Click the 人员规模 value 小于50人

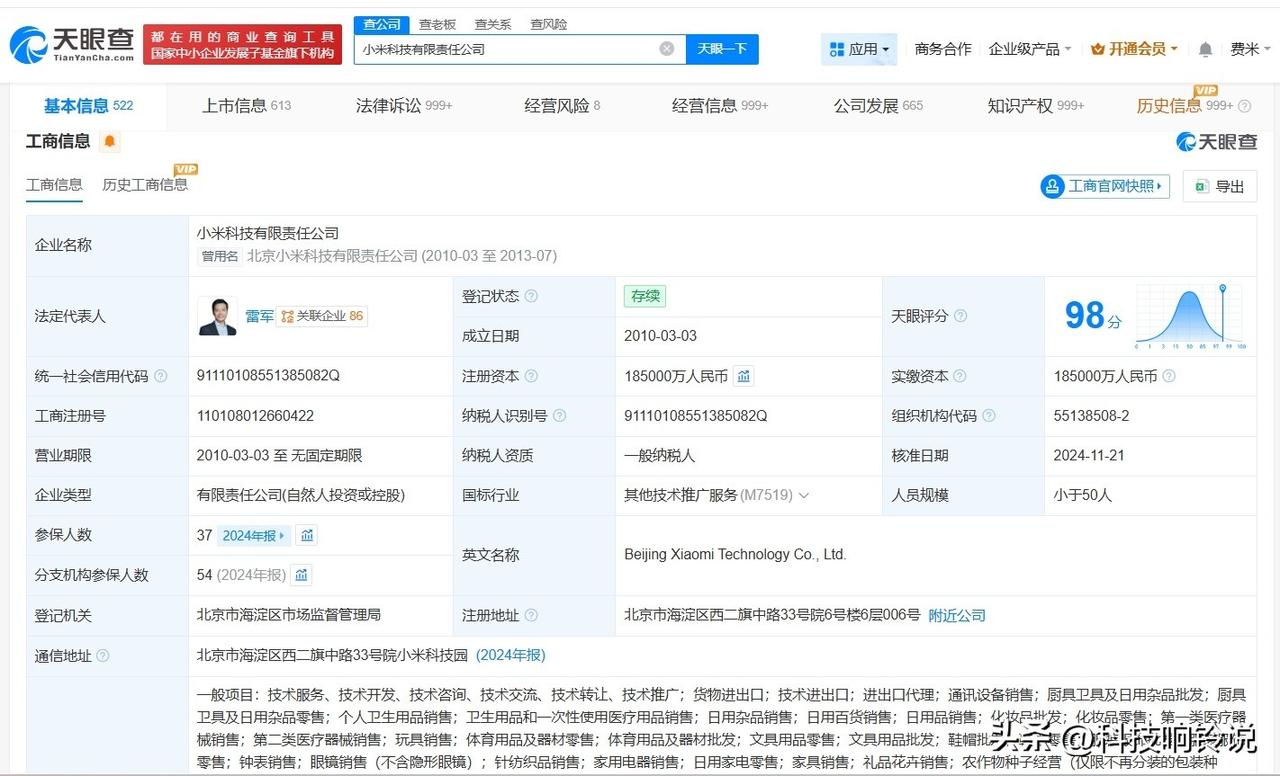(x=1082, y=496)
